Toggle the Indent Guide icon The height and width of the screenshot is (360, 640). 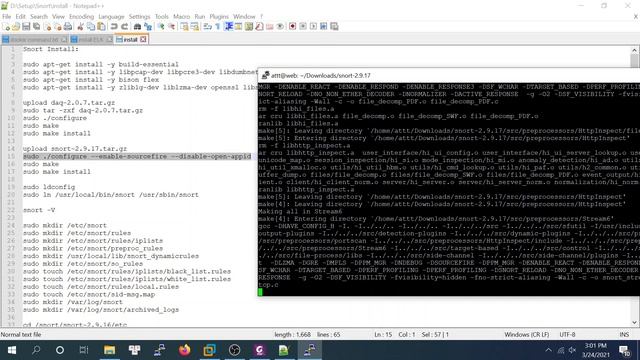click(228, 27)
